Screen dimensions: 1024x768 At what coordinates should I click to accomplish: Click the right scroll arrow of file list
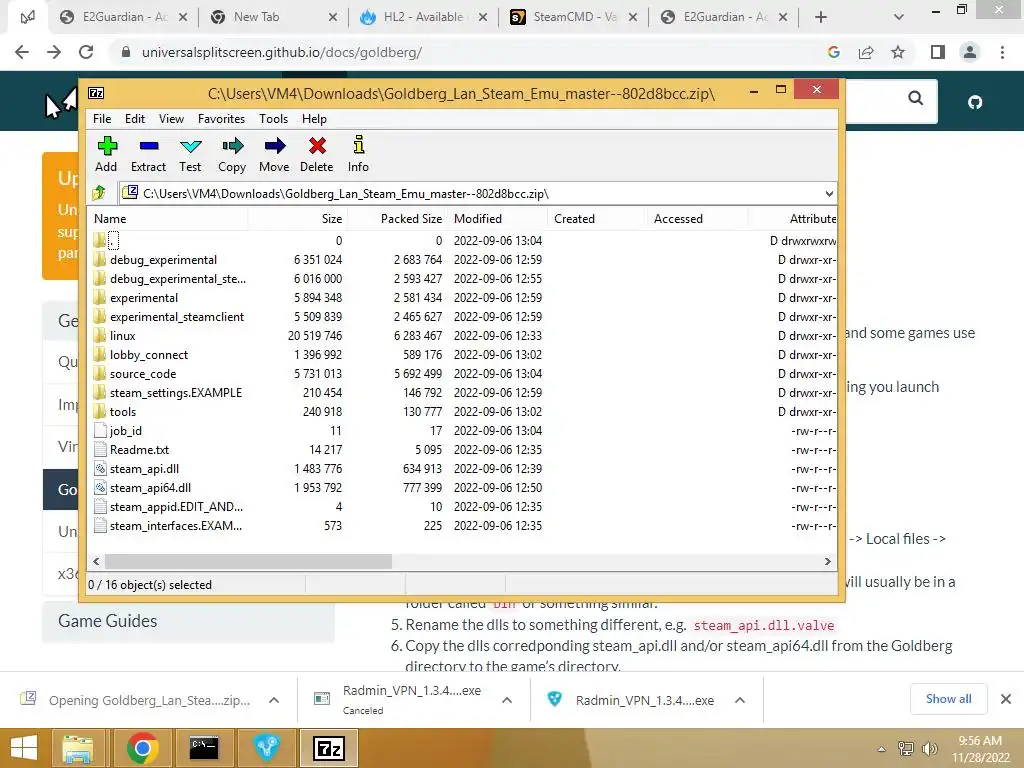point(827,561)
